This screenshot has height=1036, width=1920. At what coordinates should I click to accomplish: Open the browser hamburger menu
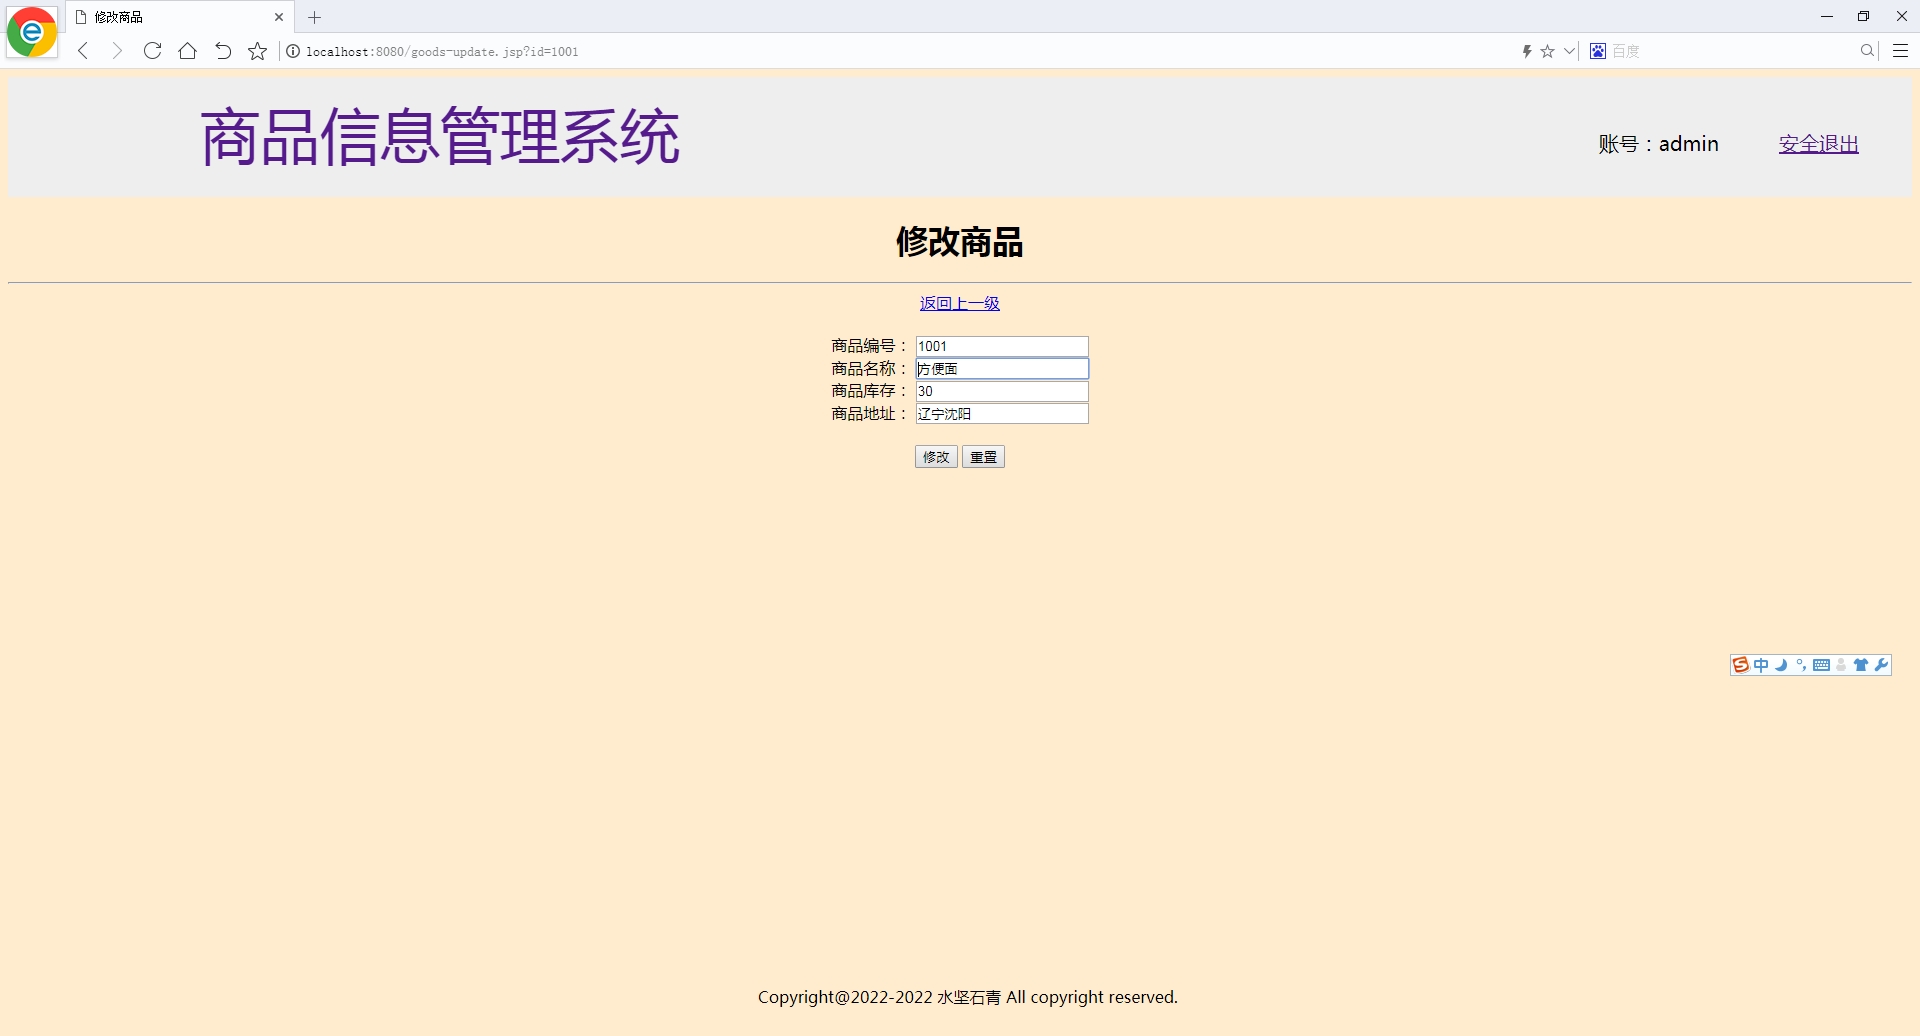[1901, 51]
